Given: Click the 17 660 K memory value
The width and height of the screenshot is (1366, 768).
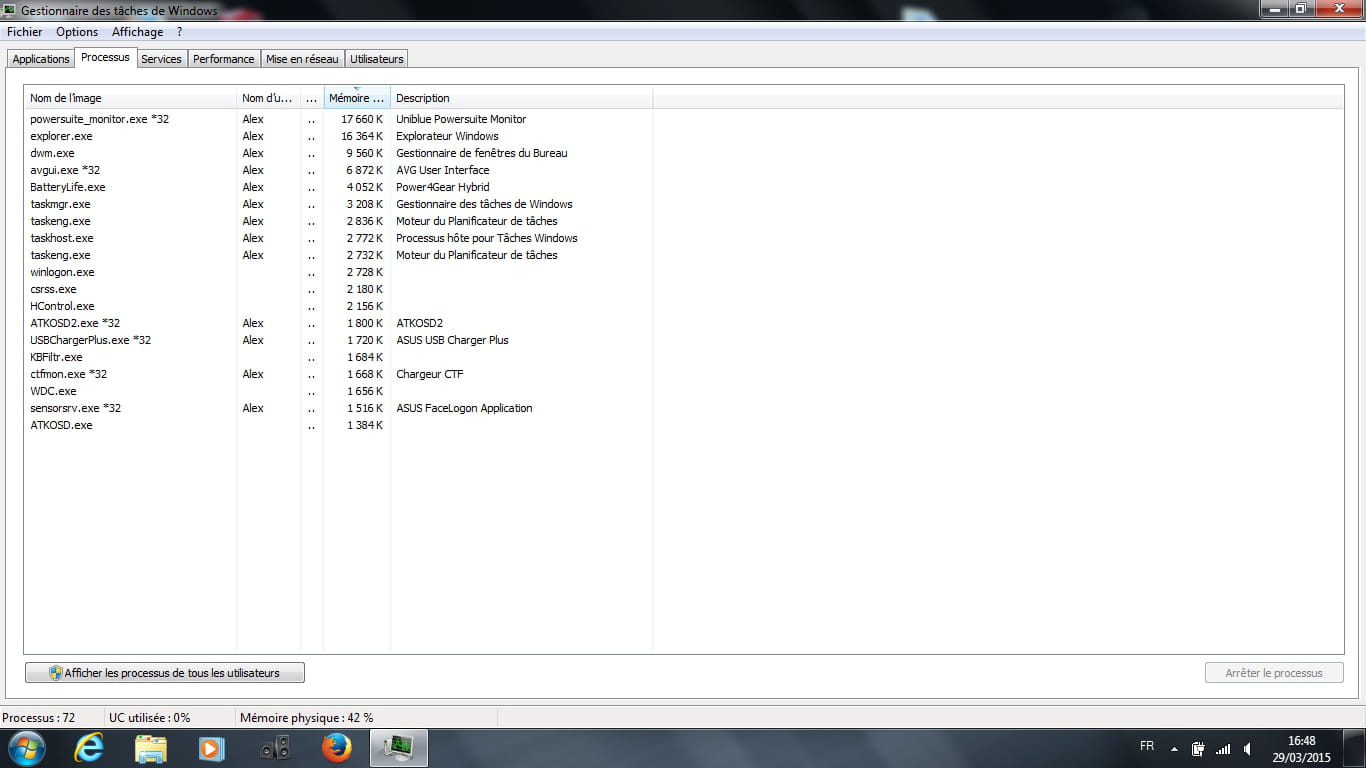Looking at the screenshot, I should tap(362, 119).
